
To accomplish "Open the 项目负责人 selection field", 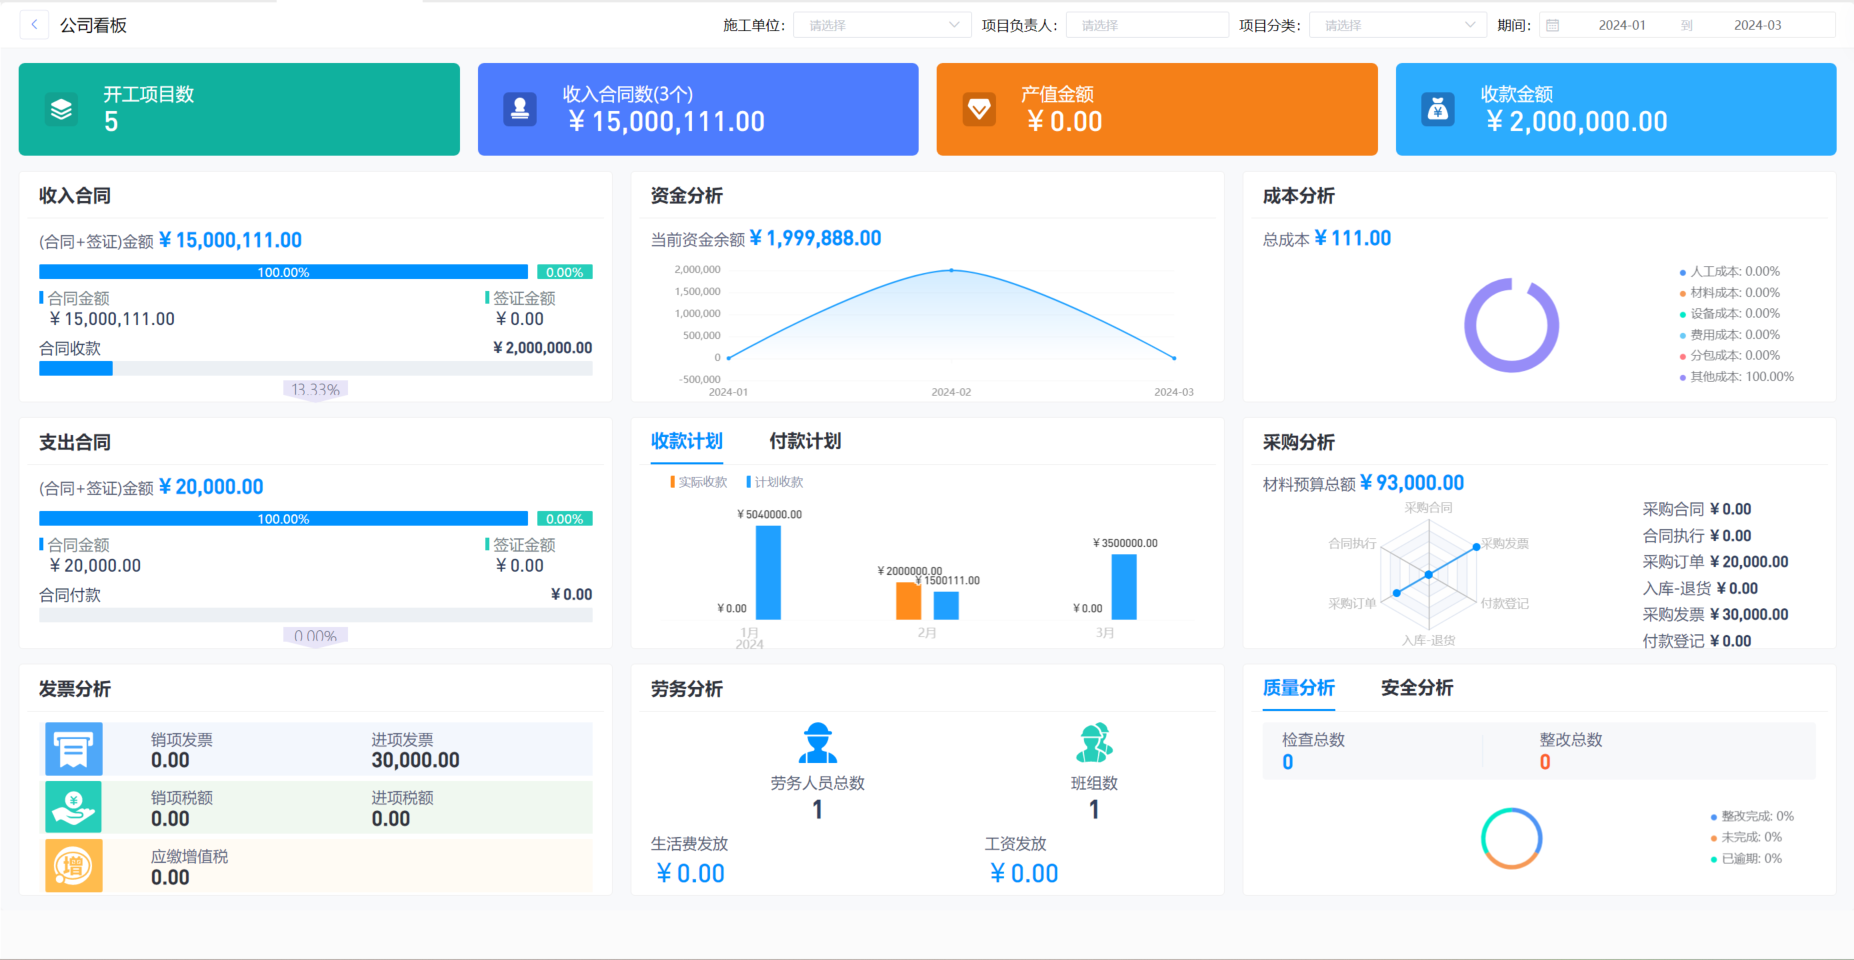I will pos(1146,24).
